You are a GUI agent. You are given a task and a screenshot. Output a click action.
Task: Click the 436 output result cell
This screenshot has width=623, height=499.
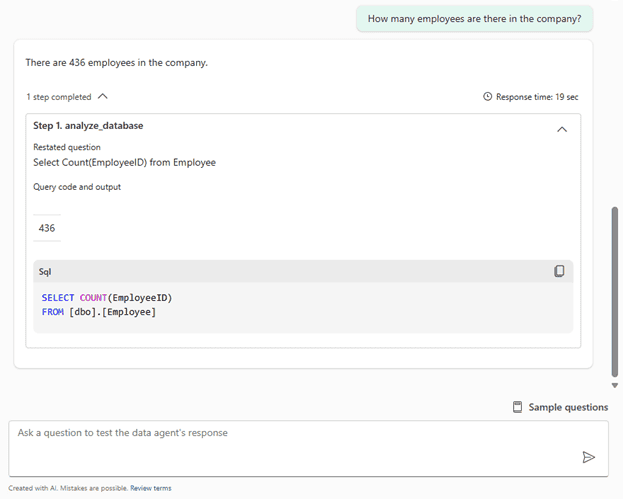click(47, 228)
